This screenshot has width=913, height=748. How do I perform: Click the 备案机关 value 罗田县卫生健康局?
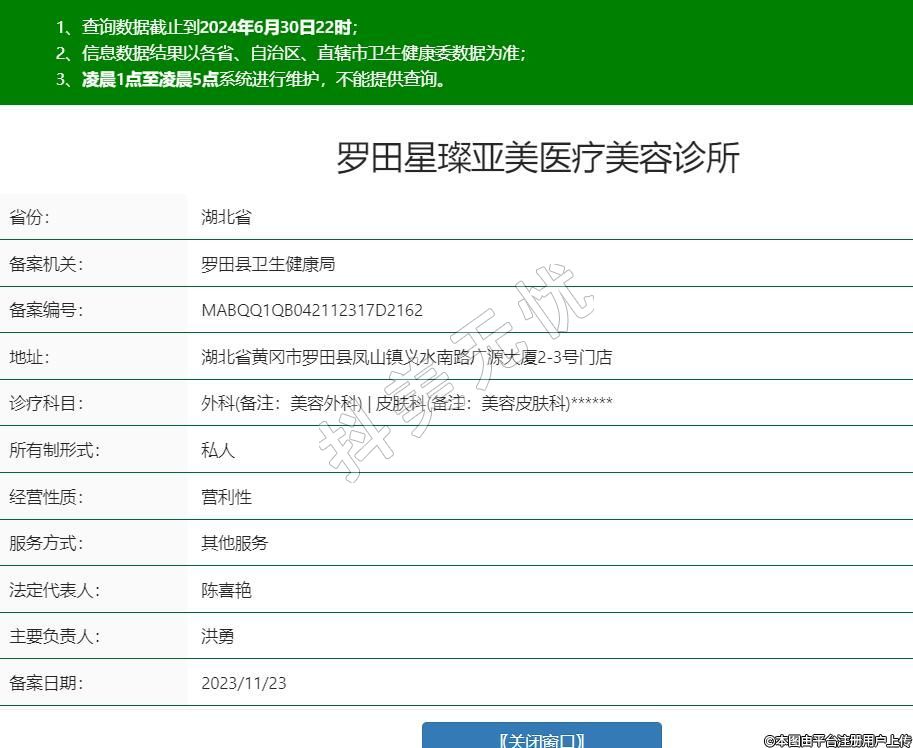pyautogui.click(x=268, y=264)
